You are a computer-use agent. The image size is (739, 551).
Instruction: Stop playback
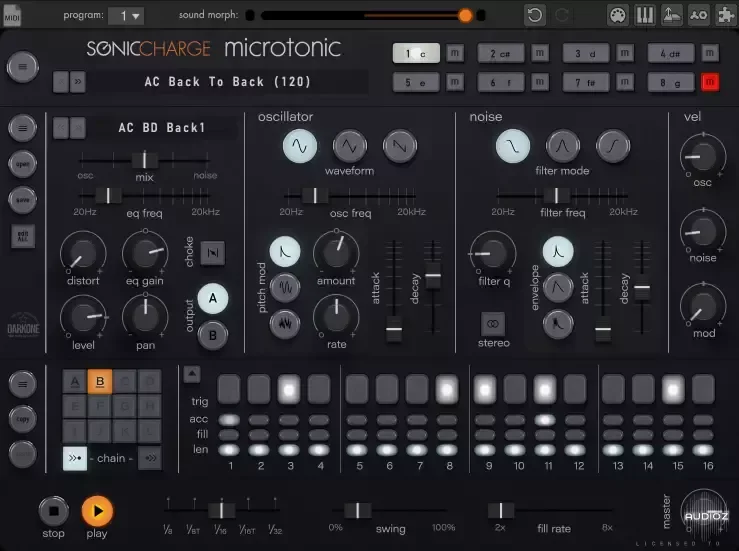click(53, 511)
